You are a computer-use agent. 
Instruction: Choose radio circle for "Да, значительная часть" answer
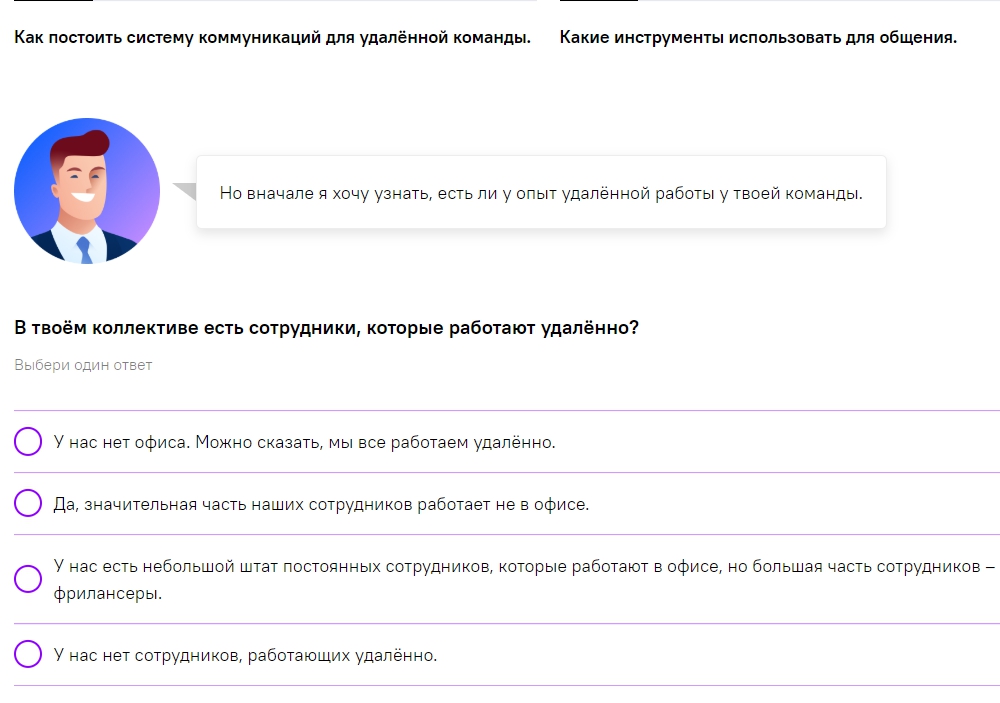click(x=28, y=503)
